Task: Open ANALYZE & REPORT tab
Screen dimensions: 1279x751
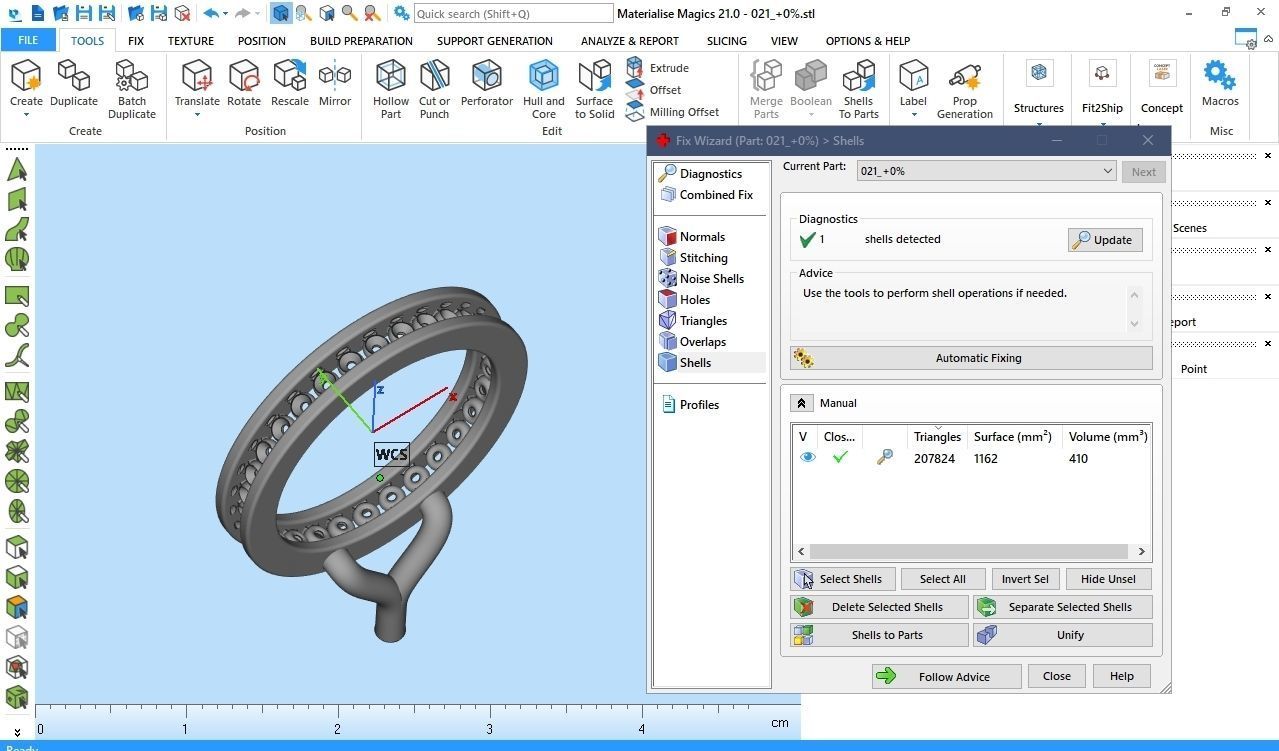Action: [630, 41]
